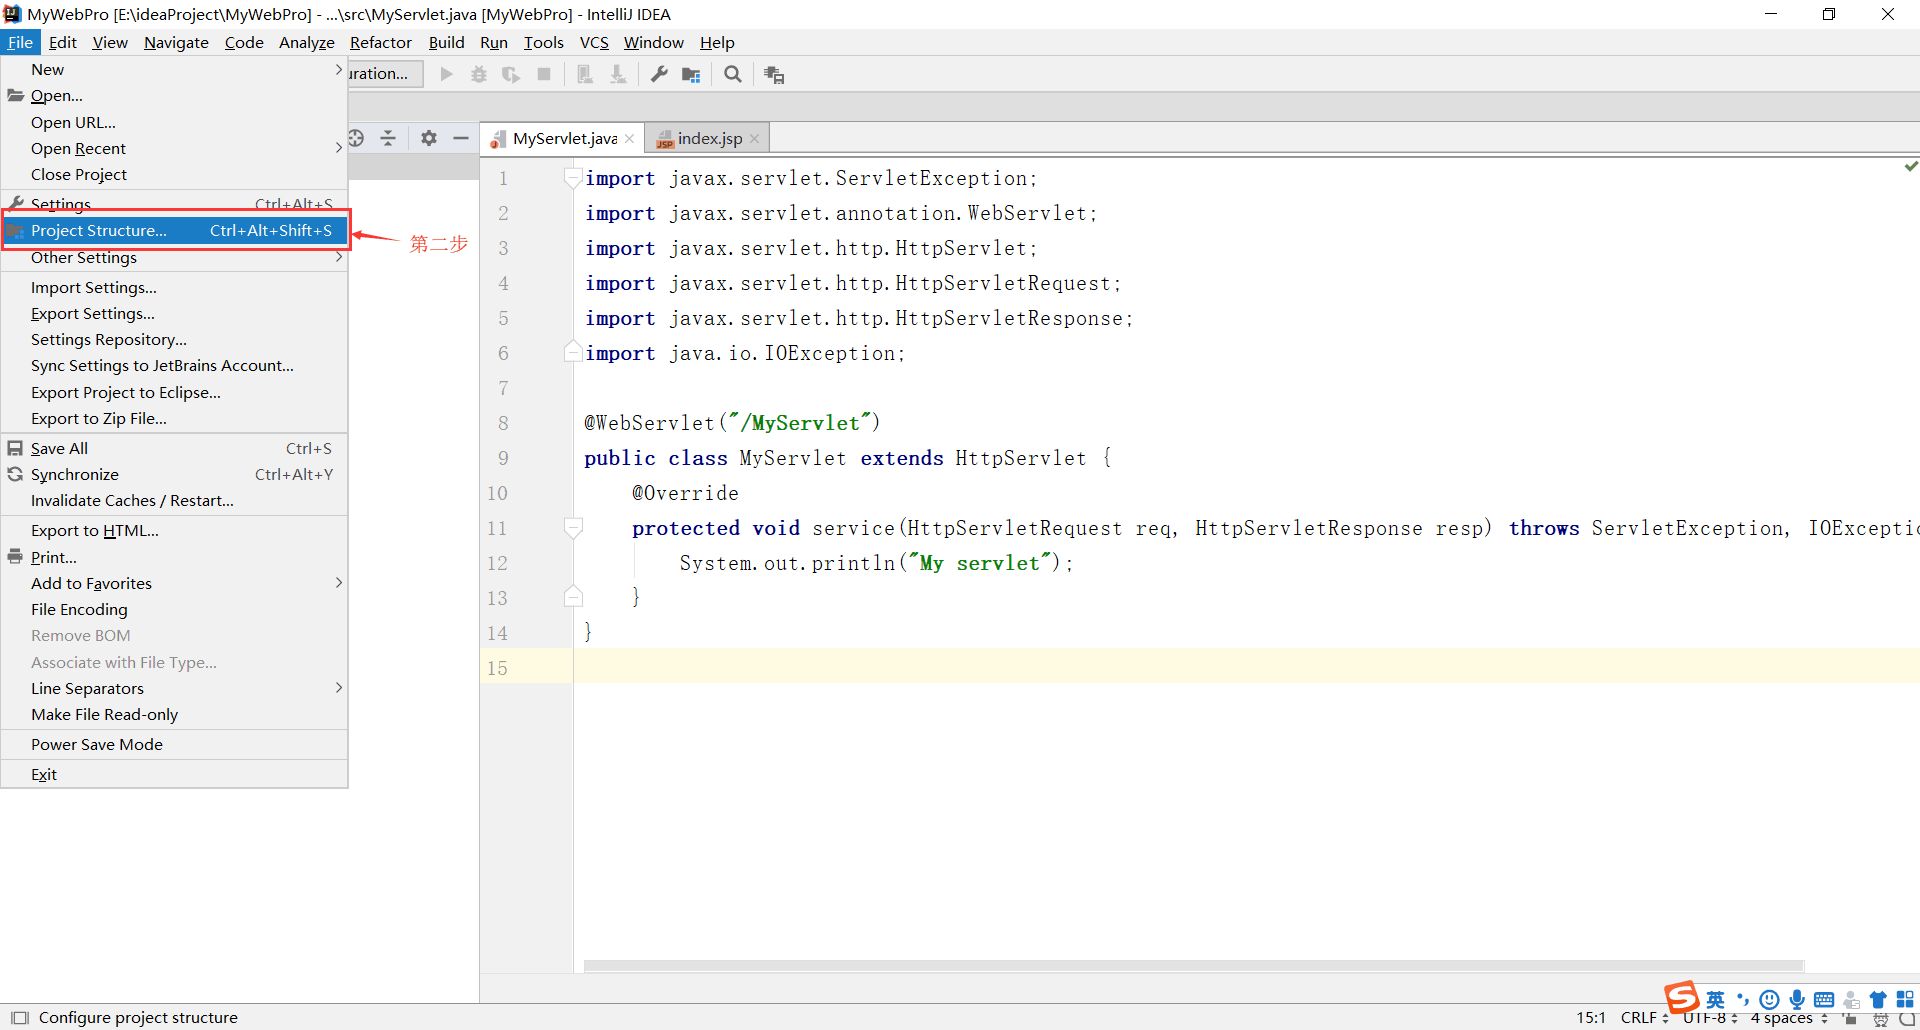The width and height of the screenshot is (1920, 1030).
Task: Click the Run (play) toolbar icon
Action: pos(447,74)
